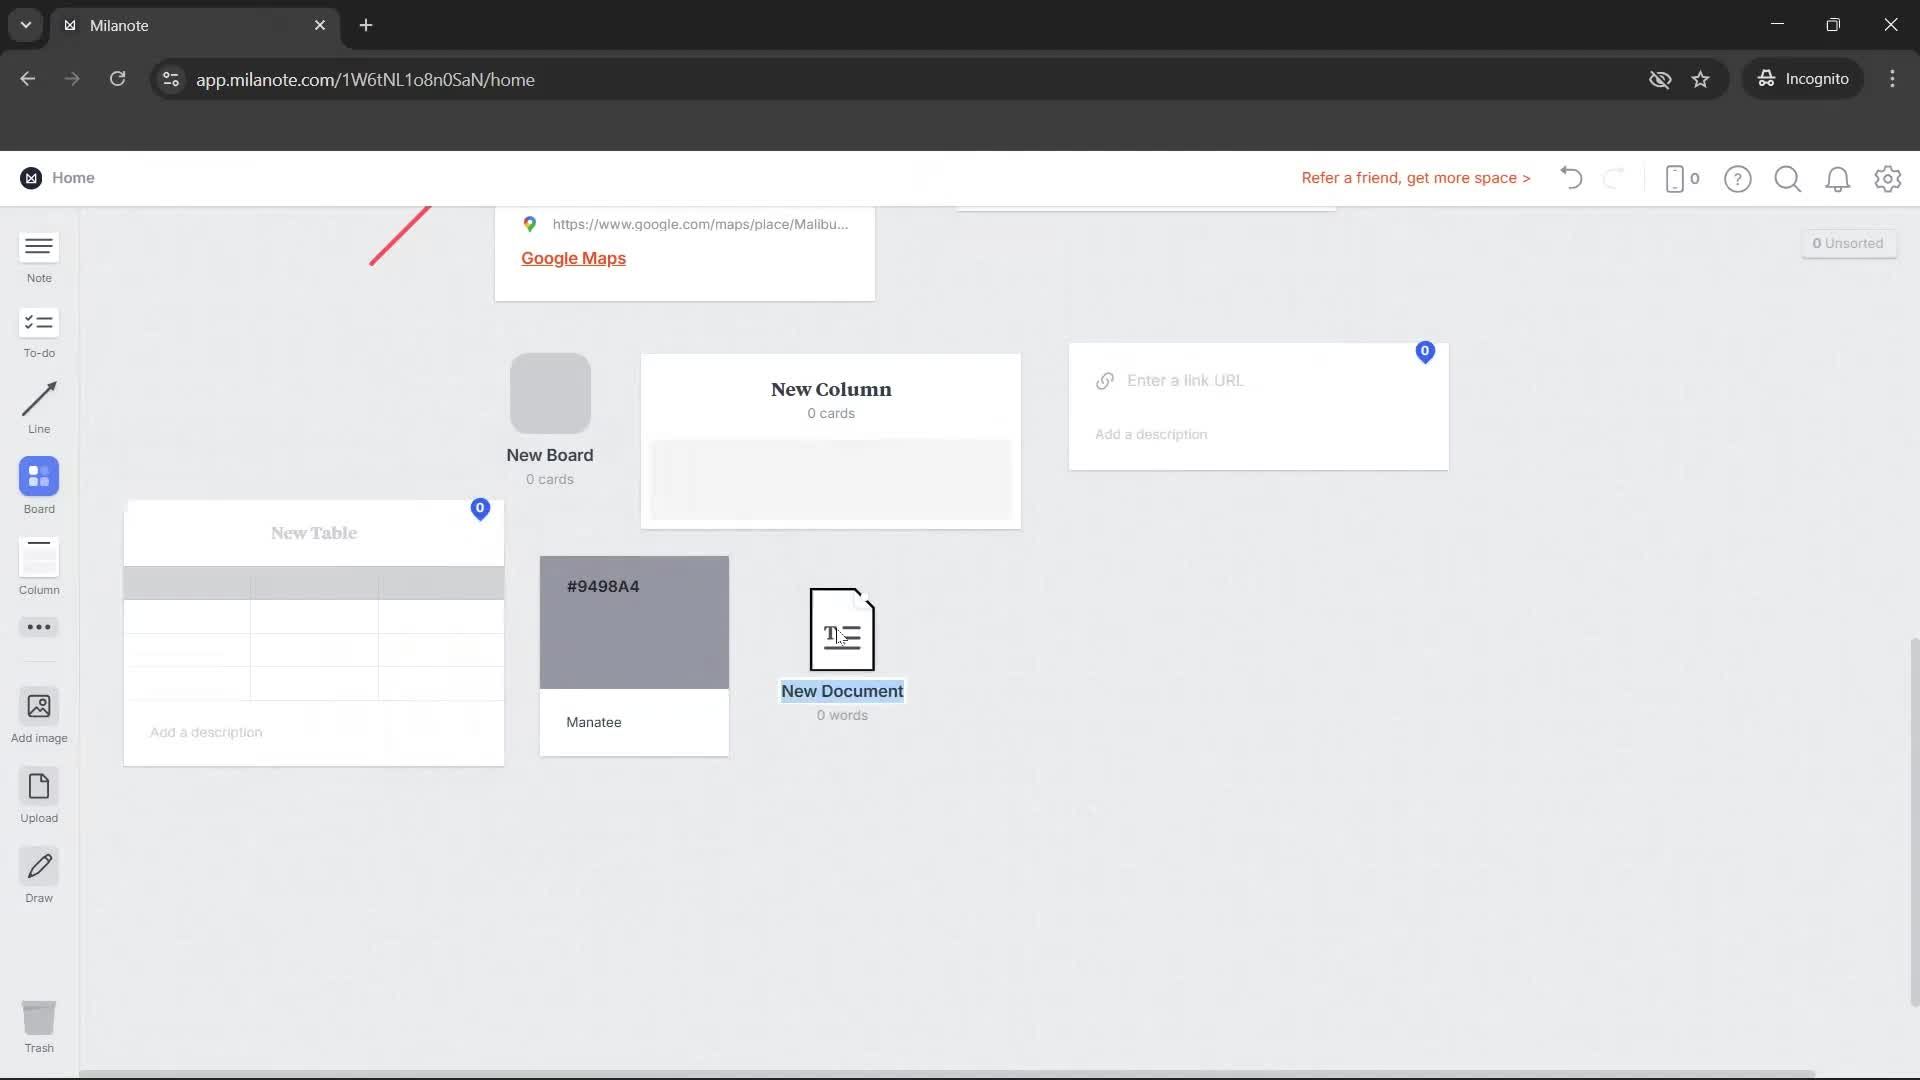Expand the sidebar more options ellipsis

[38, 627]
